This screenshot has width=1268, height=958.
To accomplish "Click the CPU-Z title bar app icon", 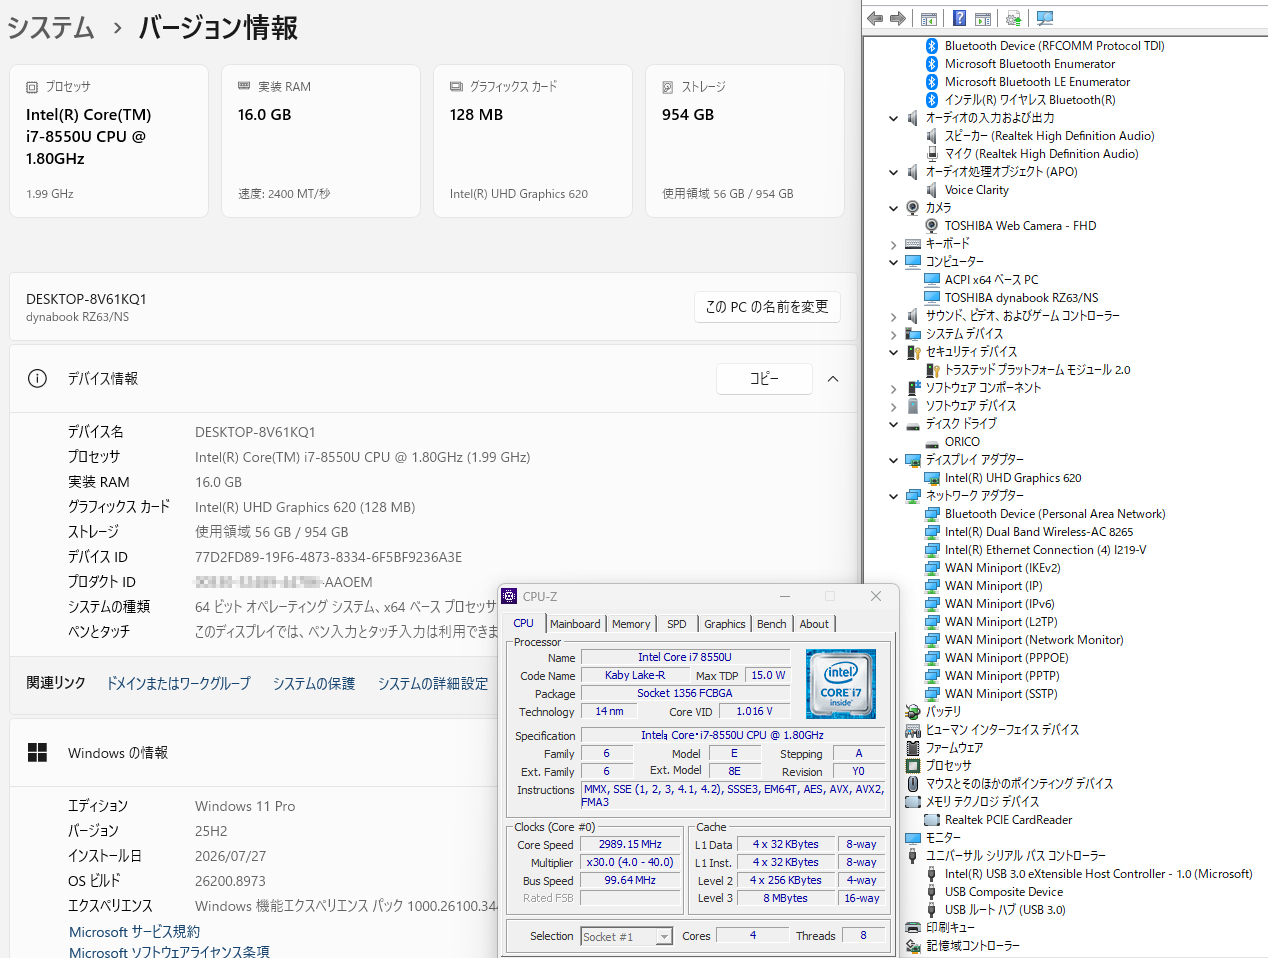I will [x=509, y=596].
